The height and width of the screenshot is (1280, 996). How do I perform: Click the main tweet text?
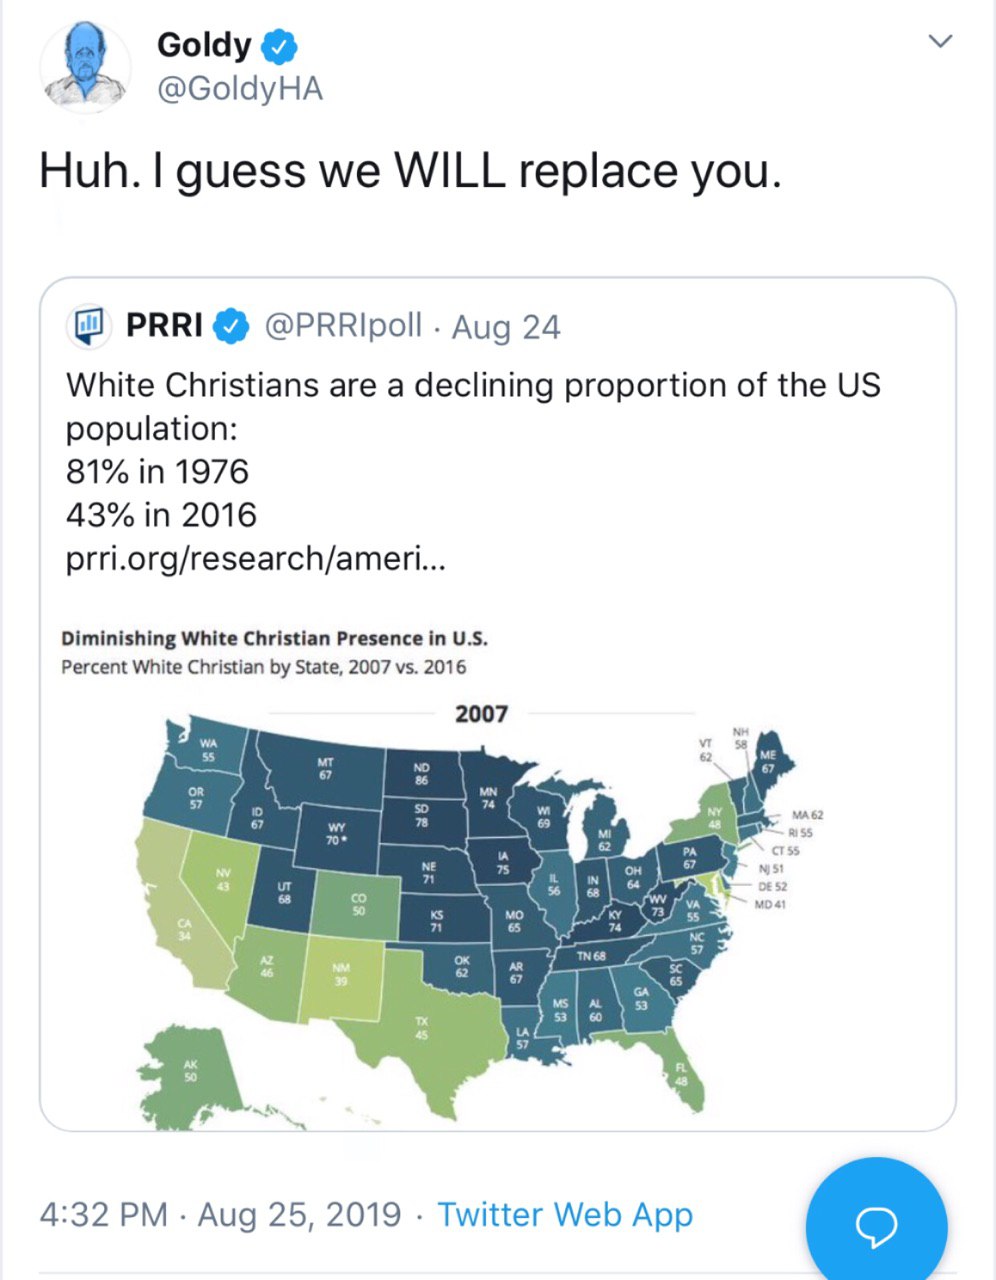[x=409, y=170]
